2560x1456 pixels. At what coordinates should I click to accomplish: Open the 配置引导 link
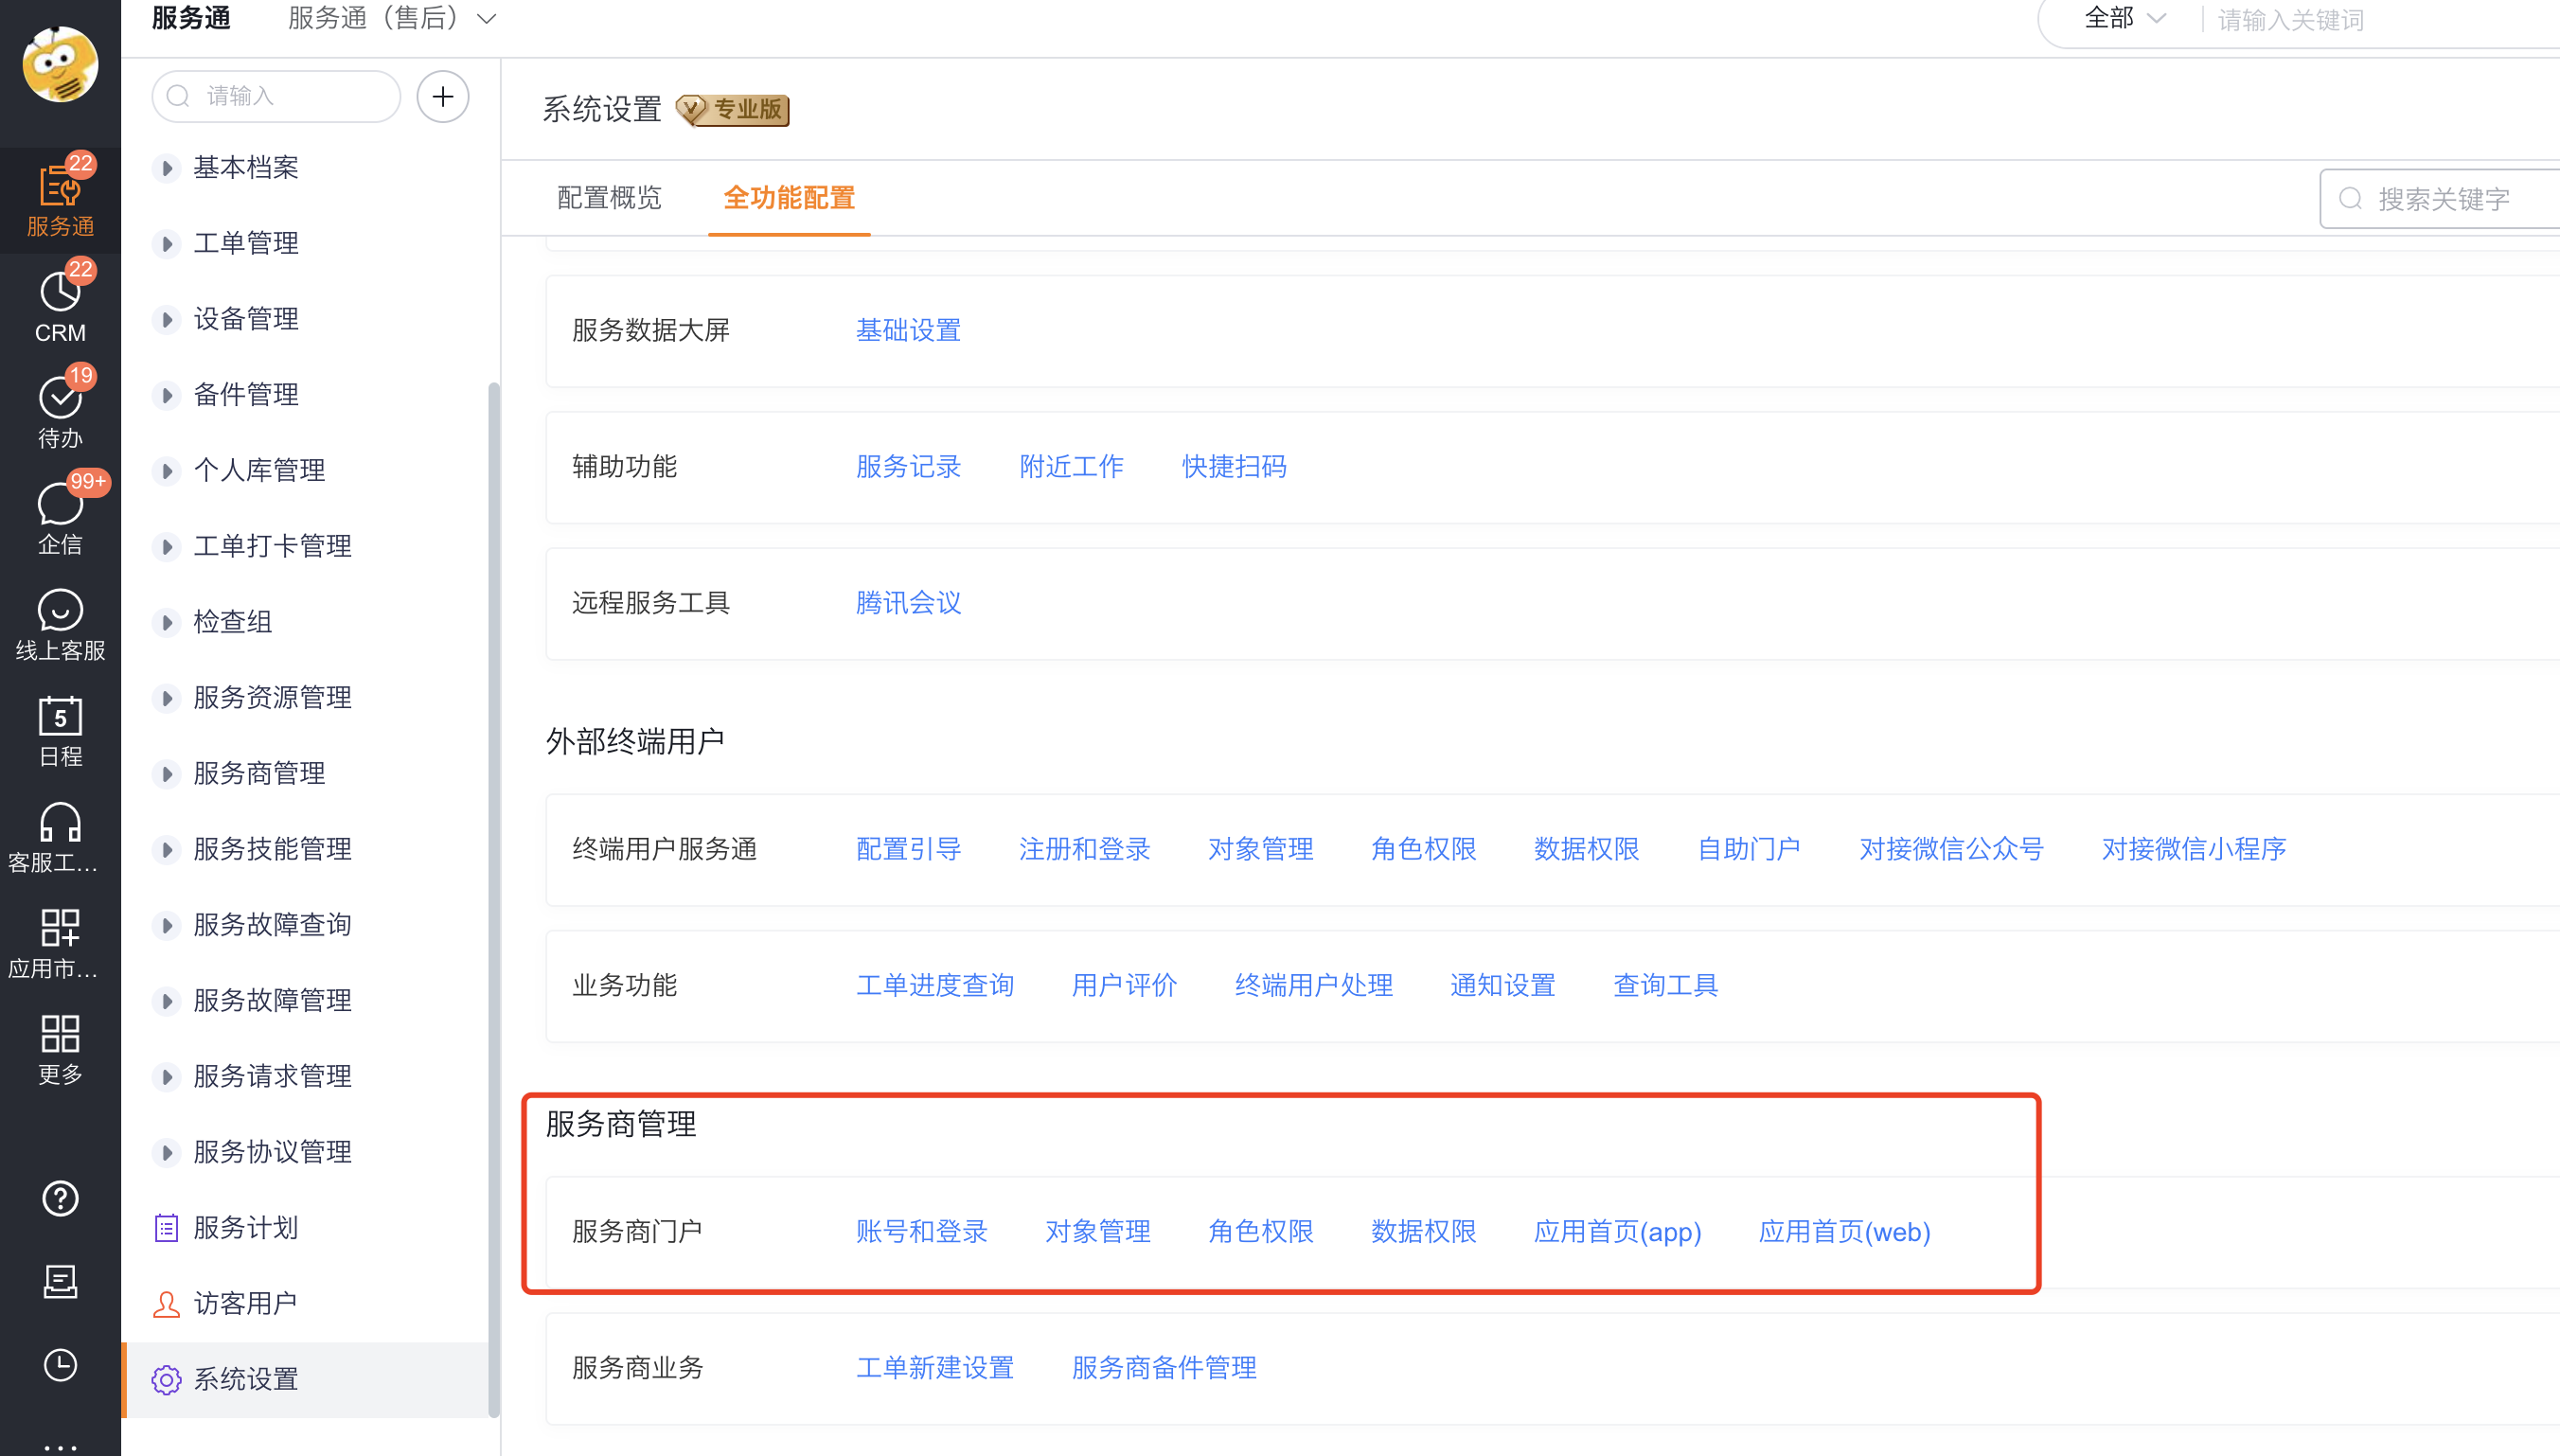coord(908,849)
